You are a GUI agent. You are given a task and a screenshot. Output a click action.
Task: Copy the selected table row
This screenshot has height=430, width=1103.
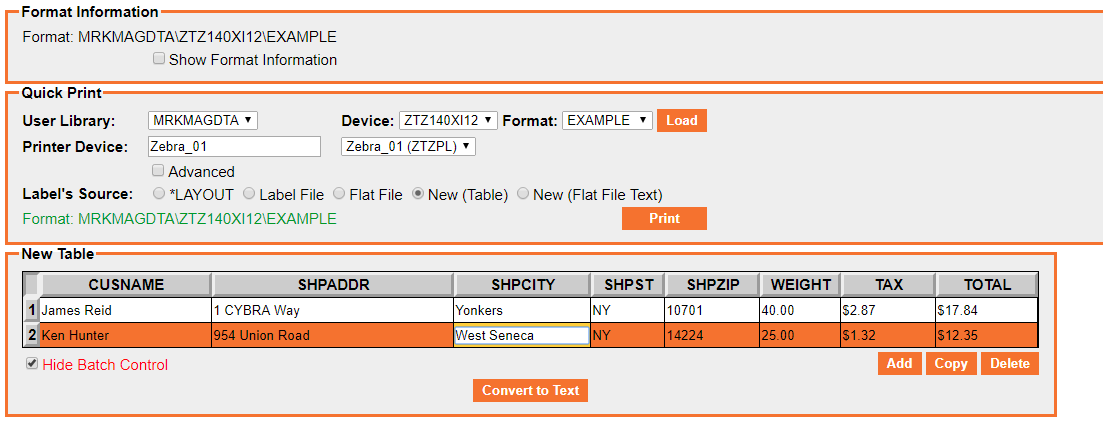click(950, 363)
